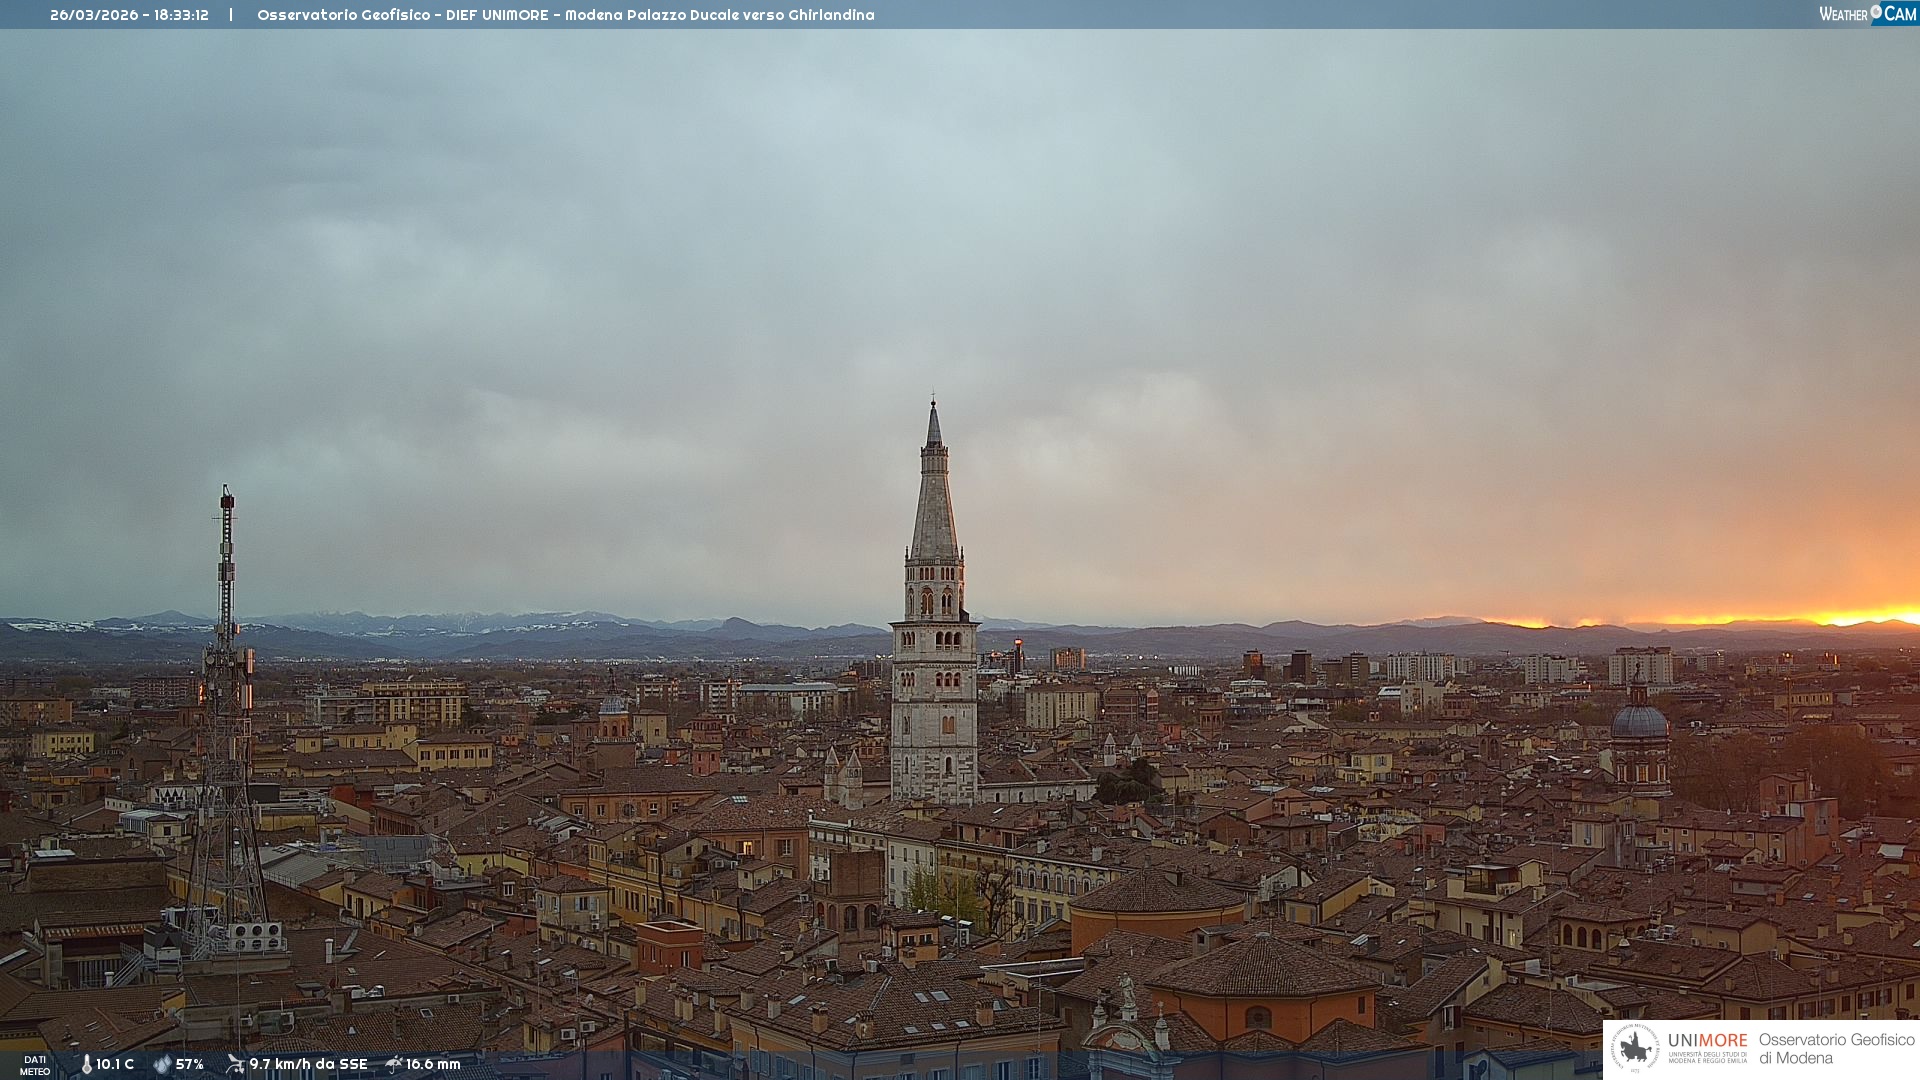Click the UNIMORE logo text

1707,1041
